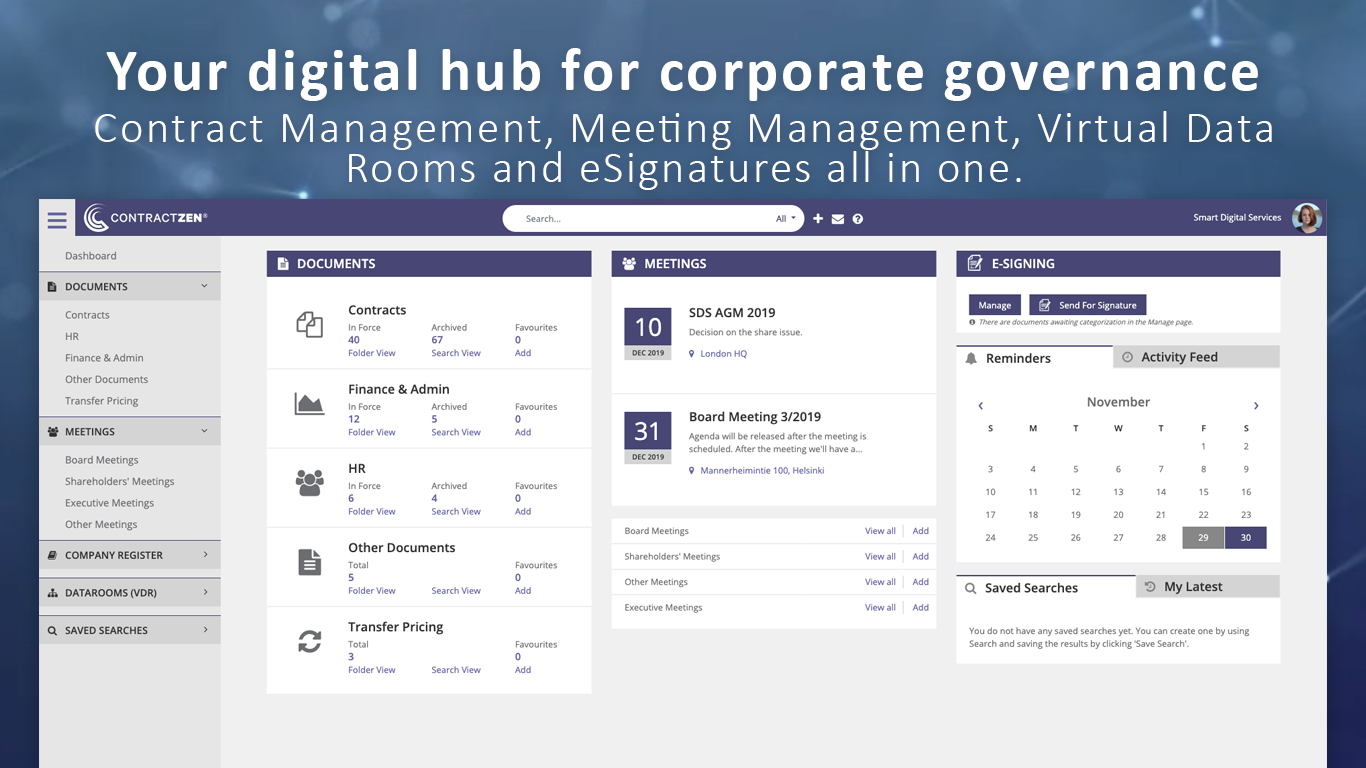
Task: Click the Finance & Admin chart icon
Action: (x=310, y=403)
